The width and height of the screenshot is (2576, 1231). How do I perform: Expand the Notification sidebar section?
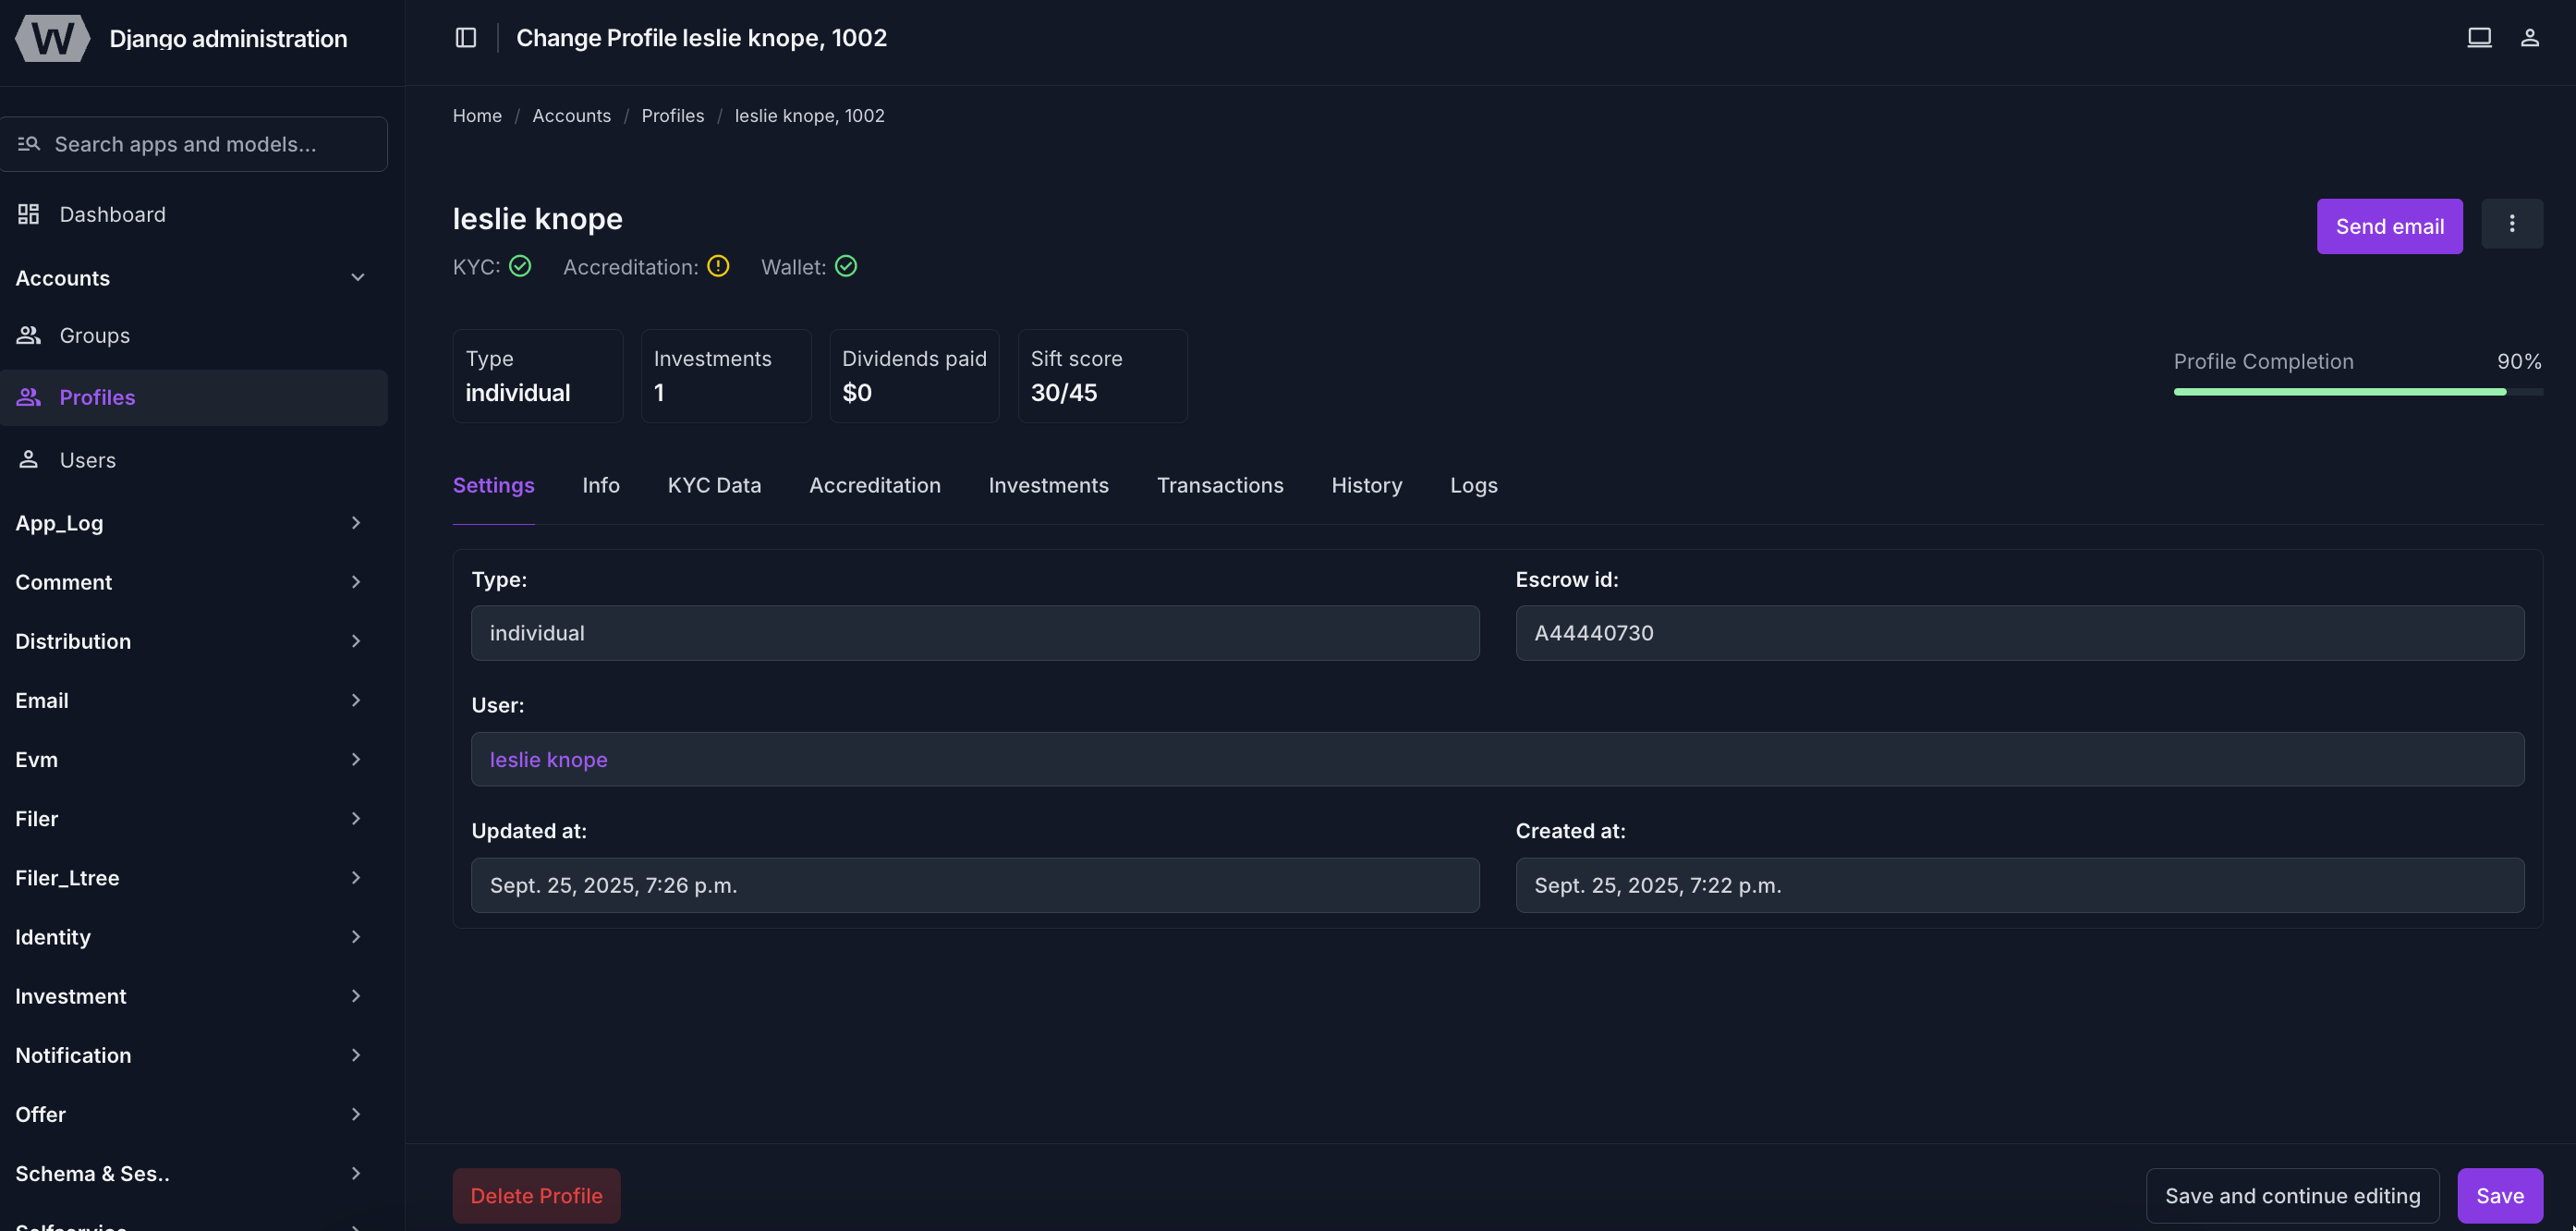click(x=355, y=1055)
